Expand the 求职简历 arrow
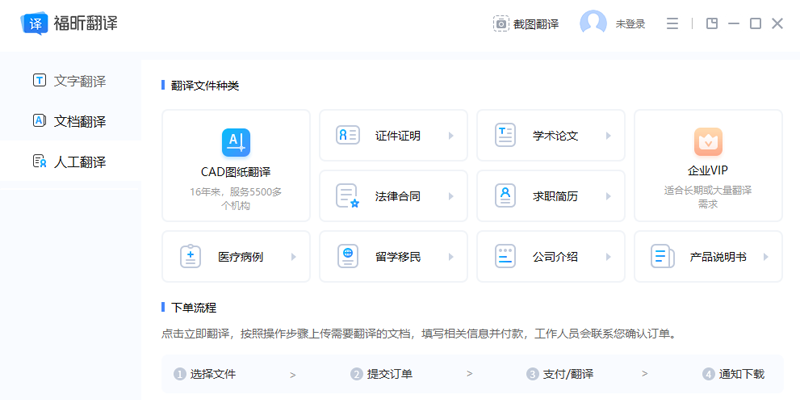 point(608,196)
